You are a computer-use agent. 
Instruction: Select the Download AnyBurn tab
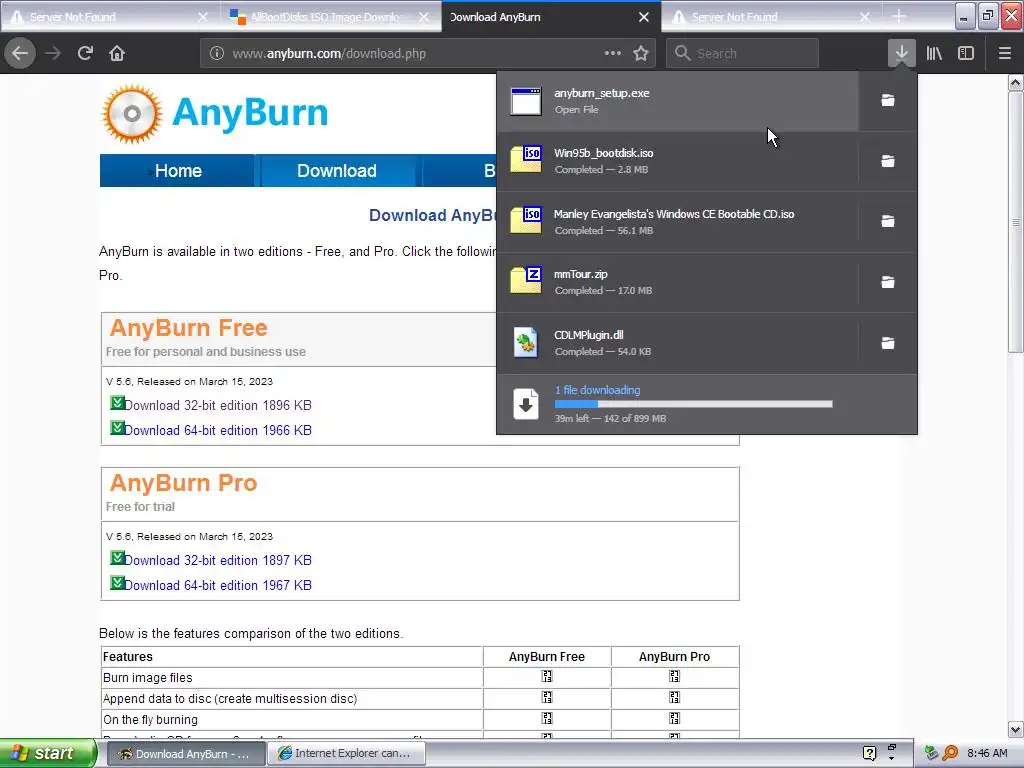pyautogui.click(x=551, y=17)
